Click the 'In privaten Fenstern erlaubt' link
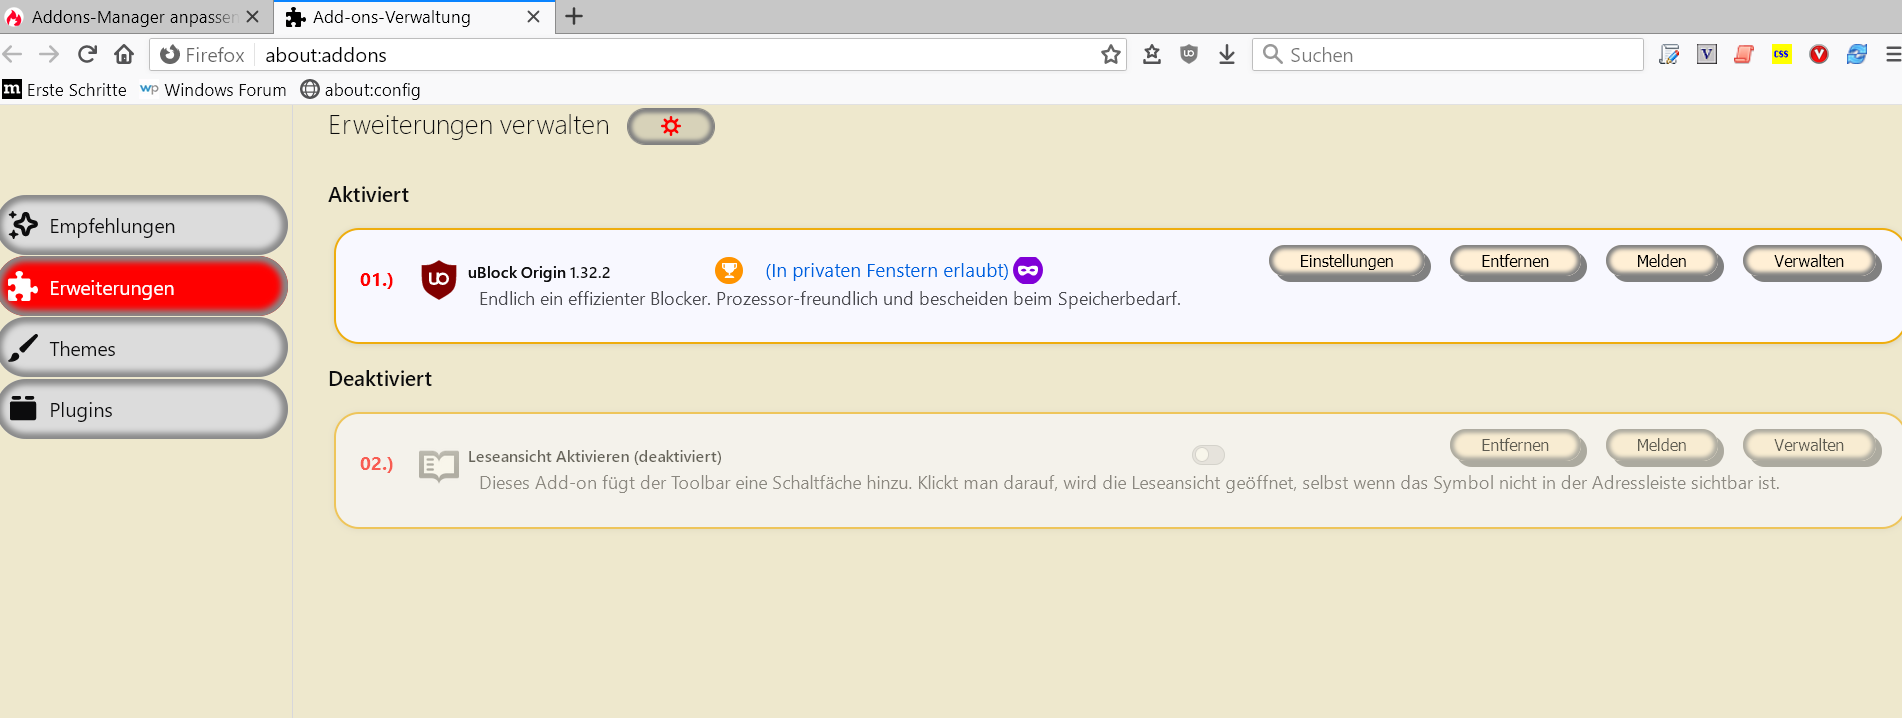 tap(886, 271)
